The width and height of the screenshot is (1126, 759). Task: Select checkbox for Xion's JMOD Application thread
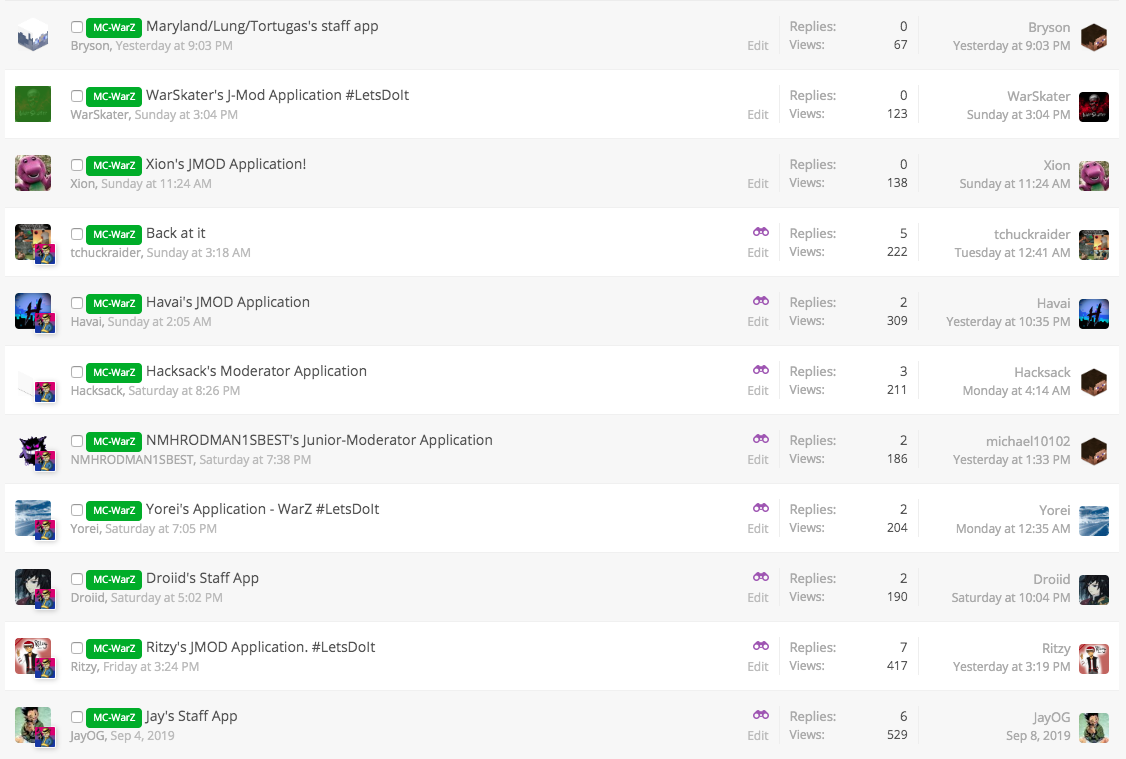77,165
